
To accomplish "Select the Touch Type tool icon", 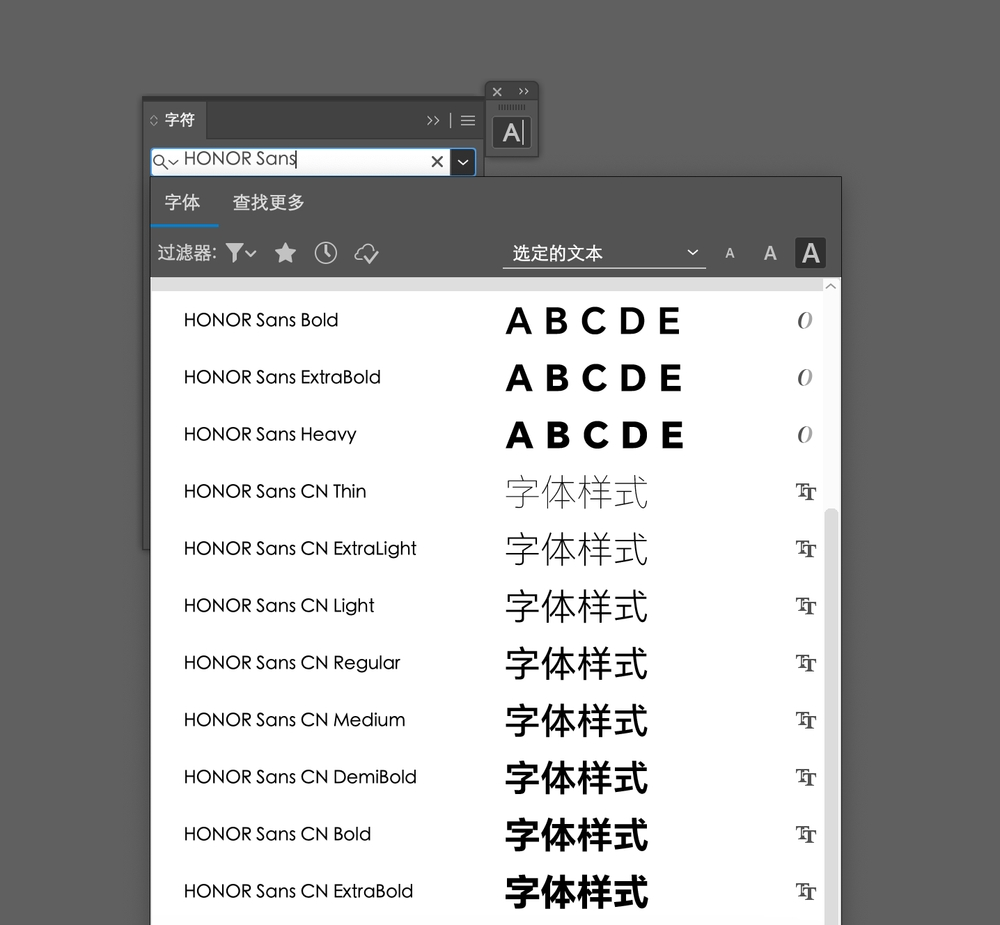I will (x=512, y=131).
